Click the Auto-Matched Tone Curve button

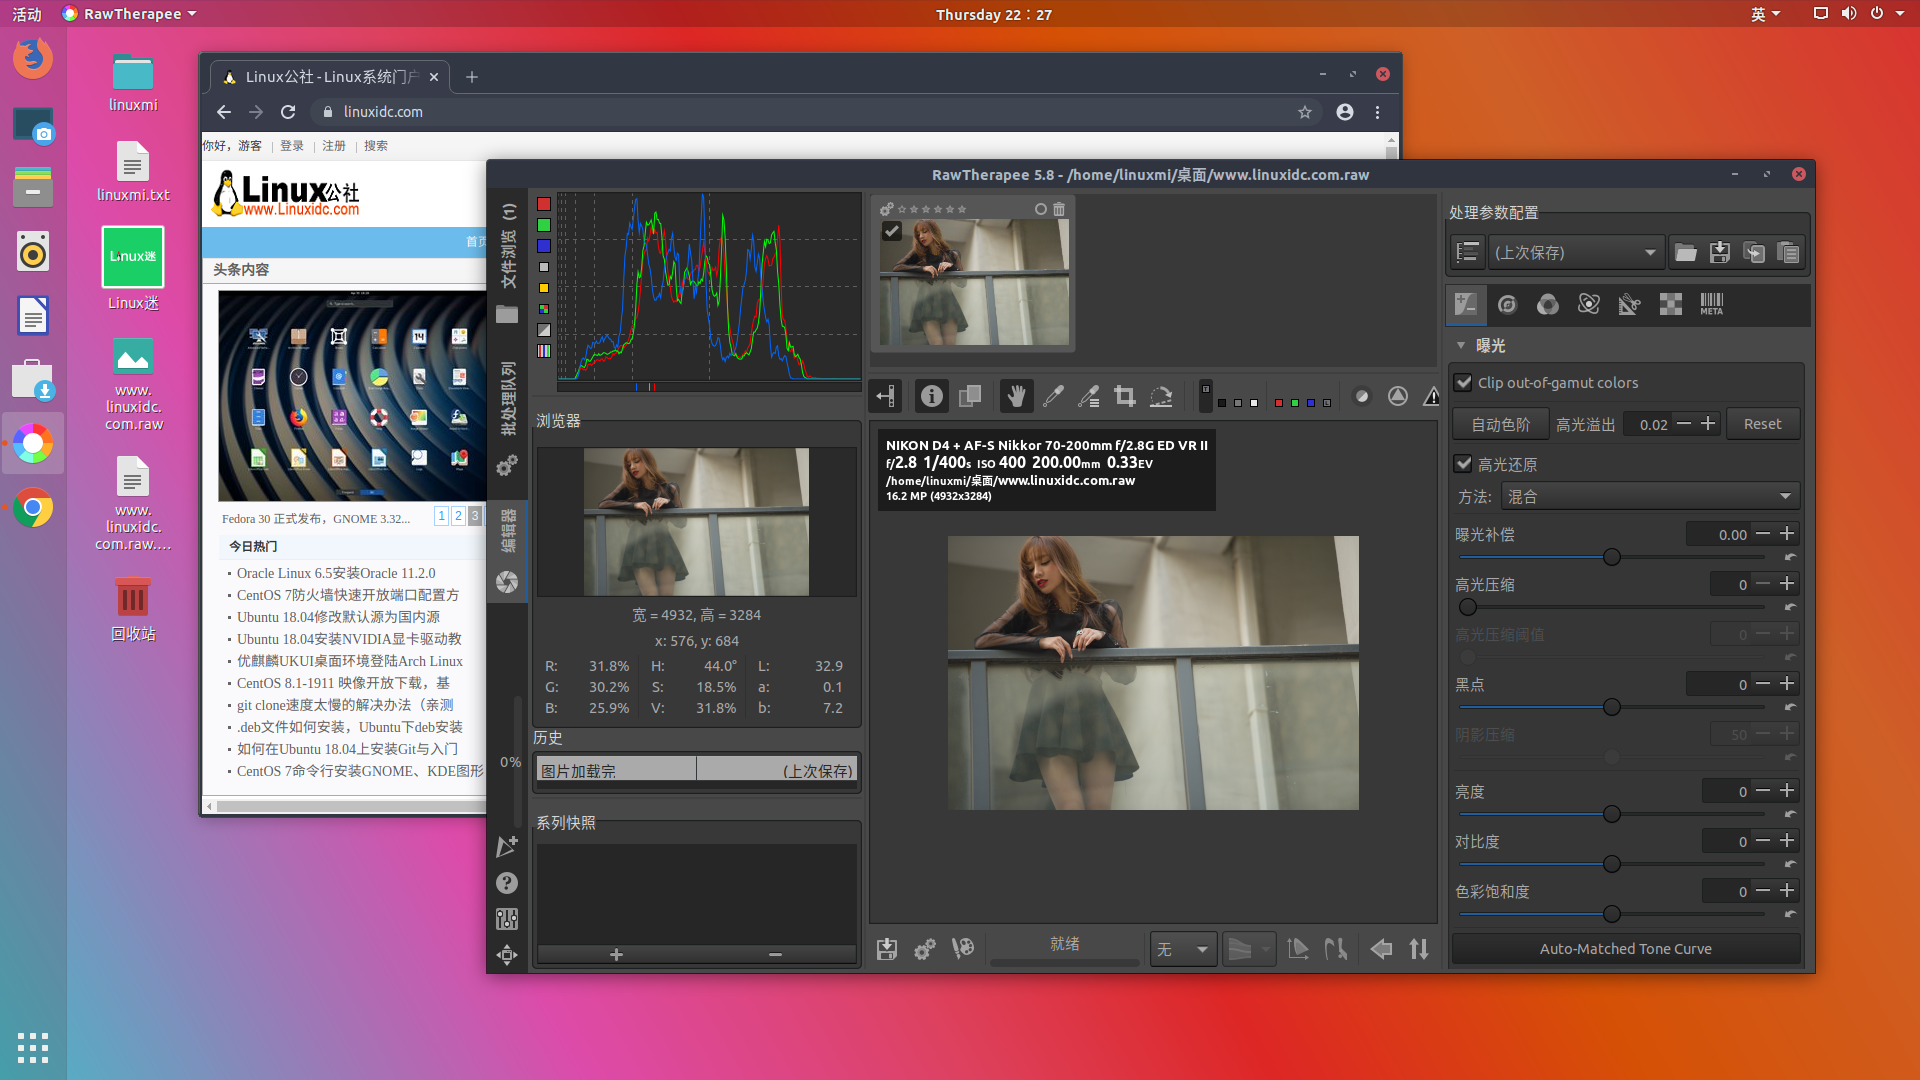tap(1625, 948)
